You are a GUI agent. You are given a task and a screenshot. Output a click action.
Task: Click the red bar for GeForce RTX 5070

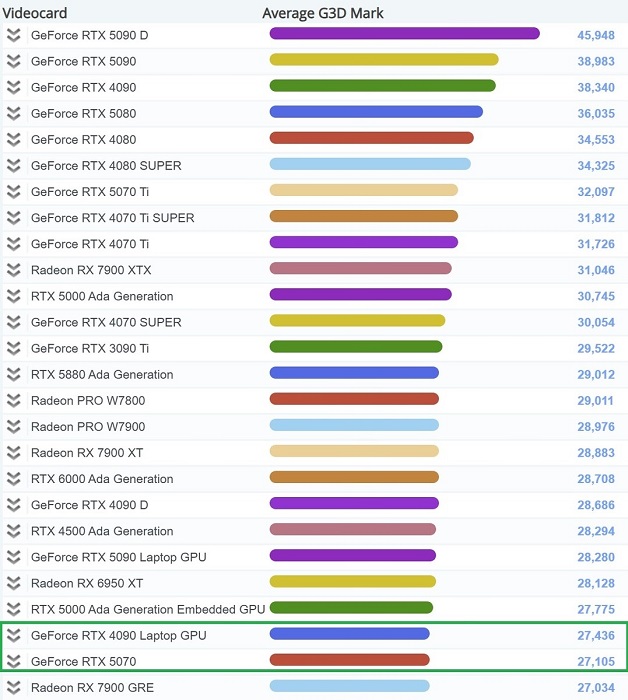tap(349, 660)
